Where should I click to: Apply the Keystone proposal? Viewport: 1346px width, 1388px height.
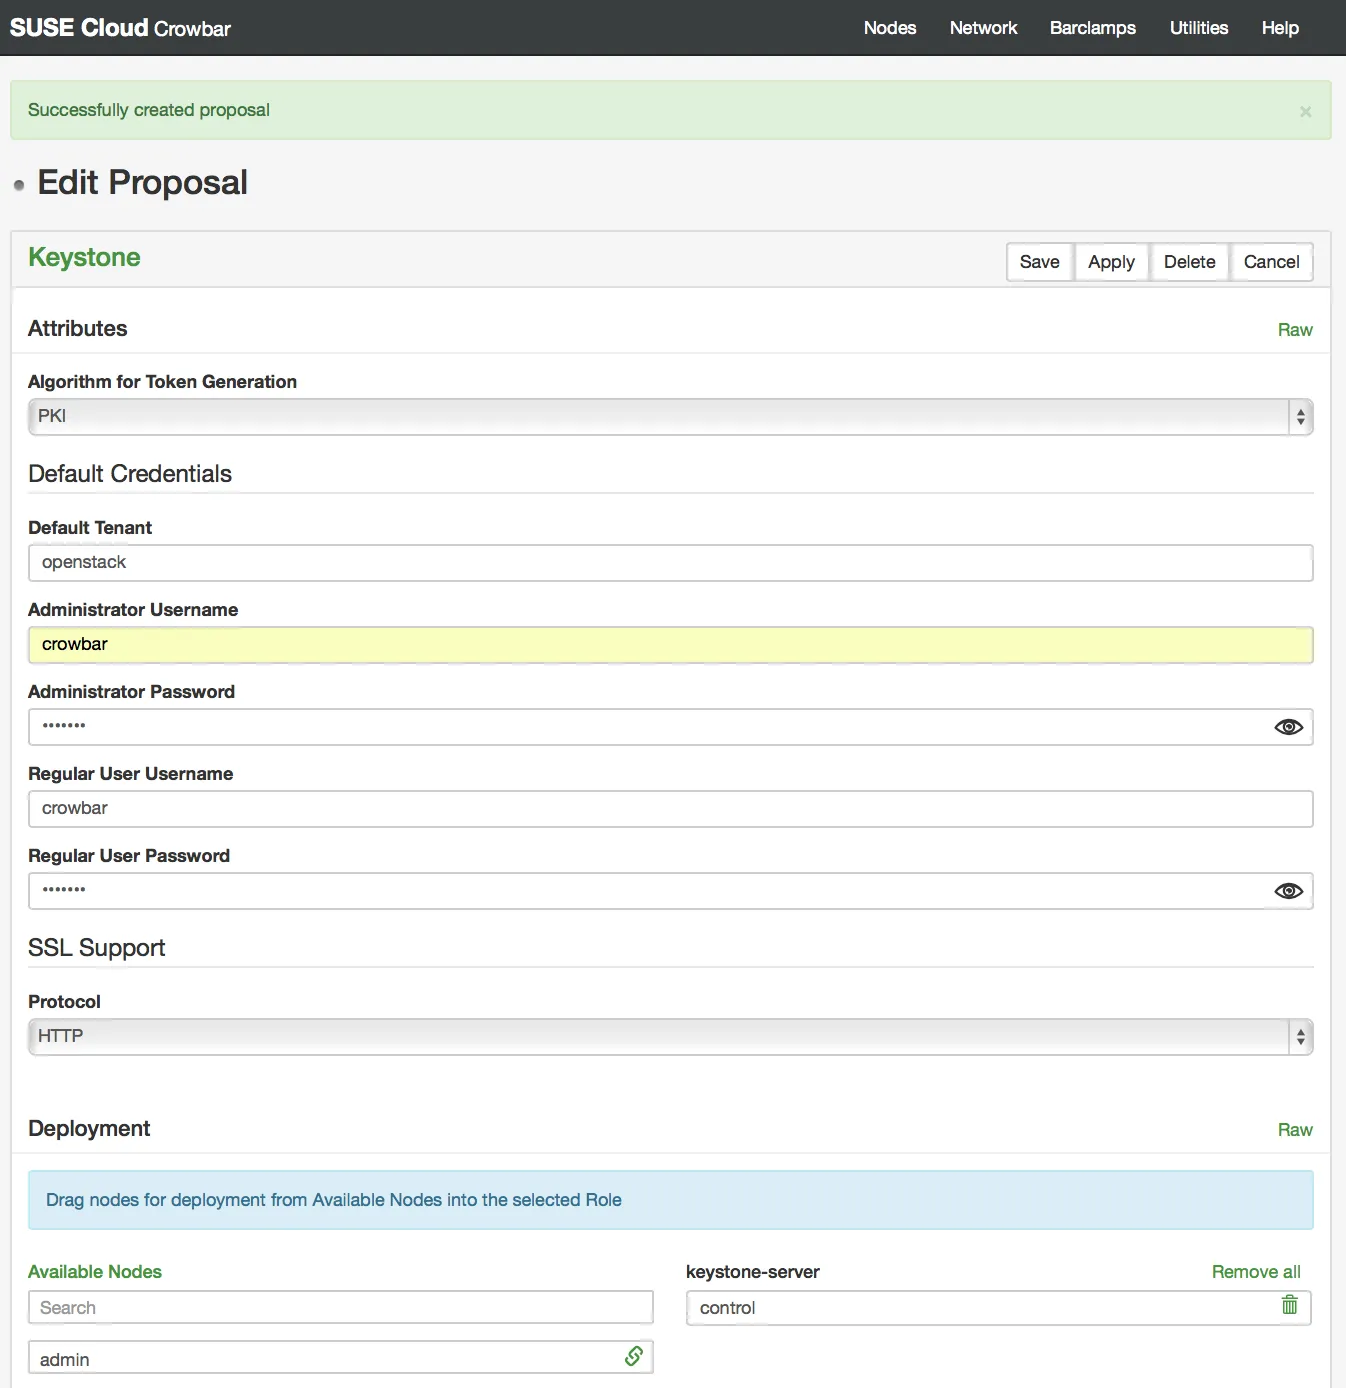tap(1111, 262)
